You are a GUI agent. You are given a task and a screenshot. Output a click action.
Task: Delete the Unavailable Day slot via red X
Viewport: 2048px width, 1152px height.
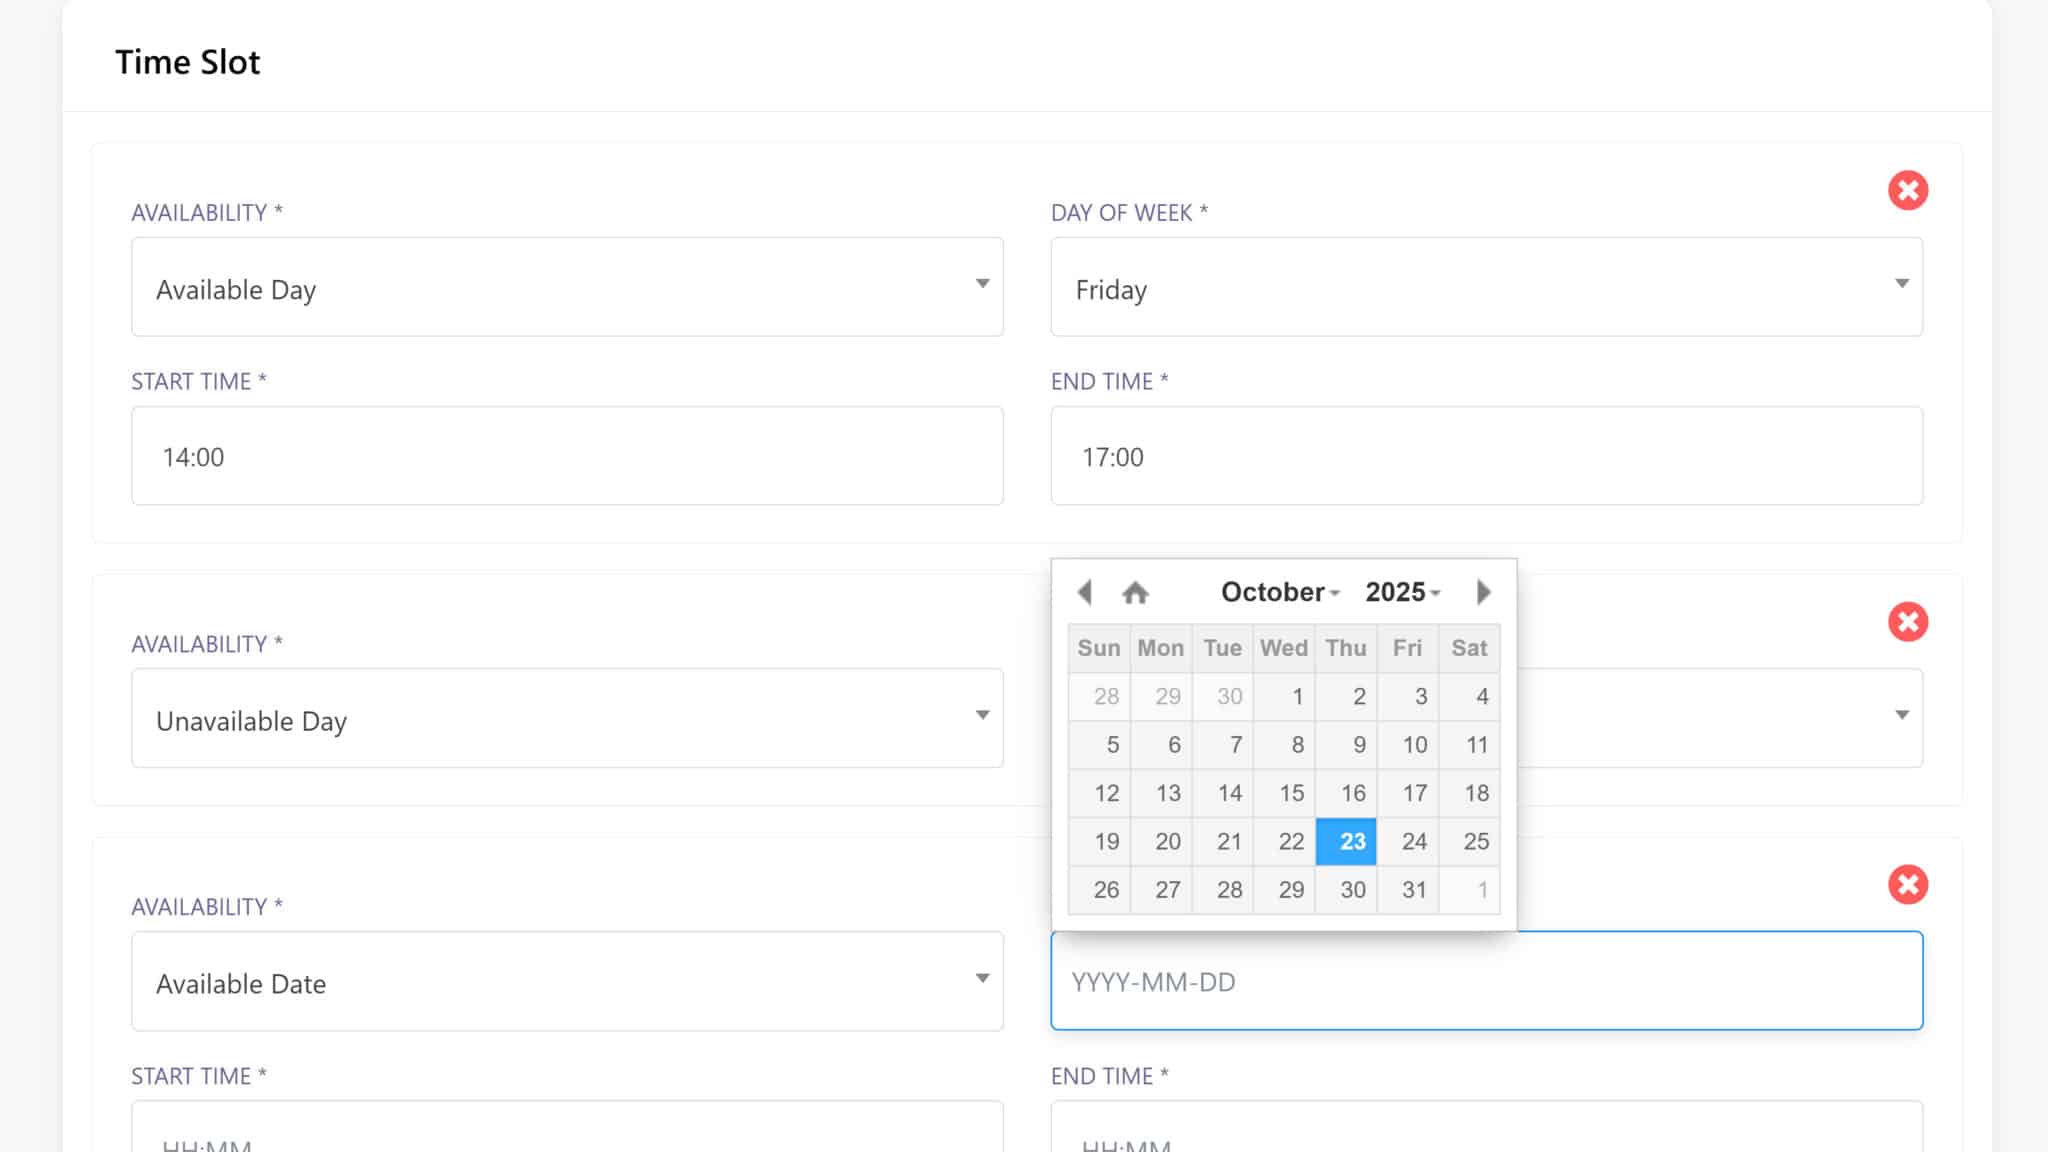pyautogui.click(x=1907, y=622)
